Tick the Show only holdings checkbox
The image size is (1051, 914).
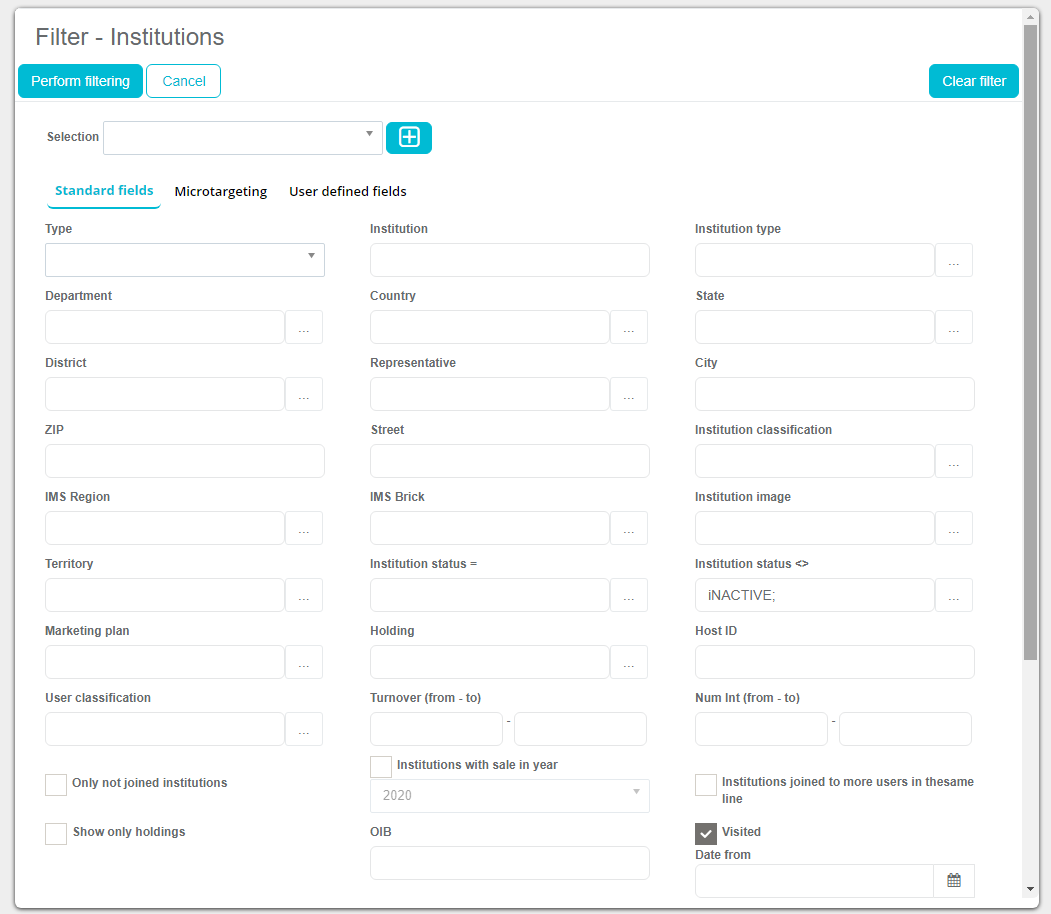tap(56, 833)
